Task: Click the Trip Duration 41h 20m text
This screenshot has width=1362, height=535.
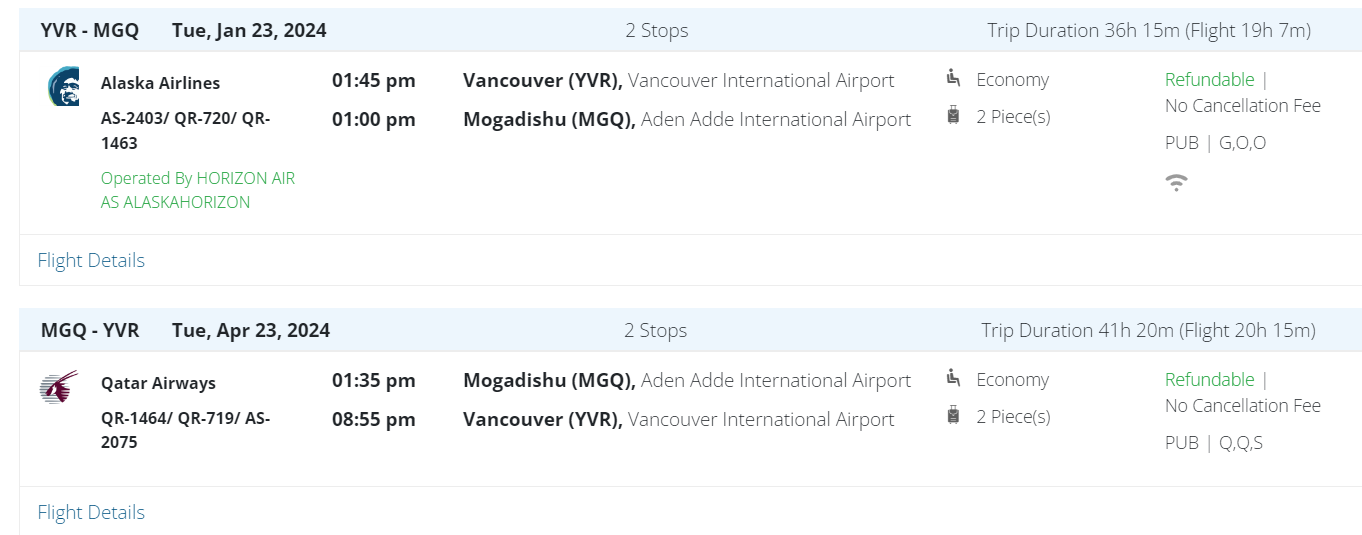Action: coord(1148,330)
